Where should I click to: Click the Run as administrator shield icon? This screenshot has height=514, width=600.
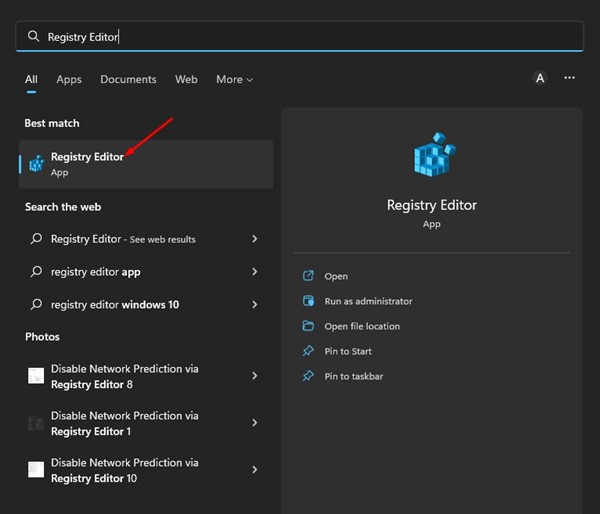tap(308, 301)
